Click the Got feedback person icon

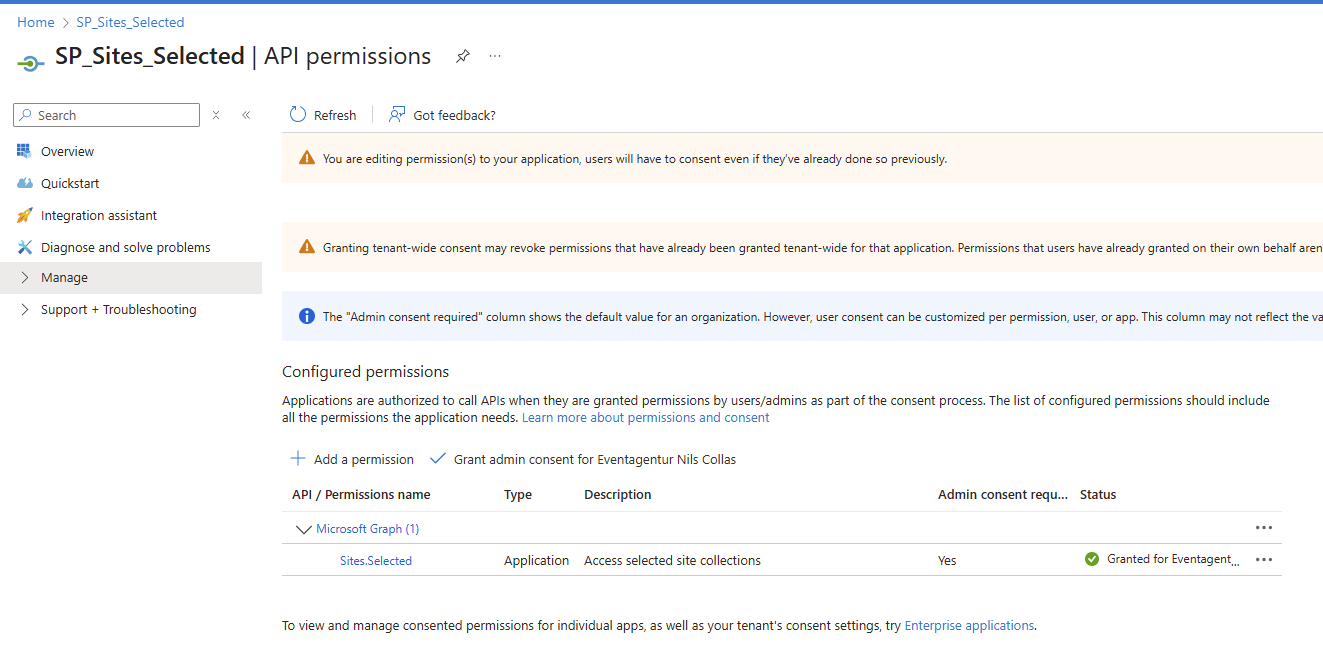[397, 115]
